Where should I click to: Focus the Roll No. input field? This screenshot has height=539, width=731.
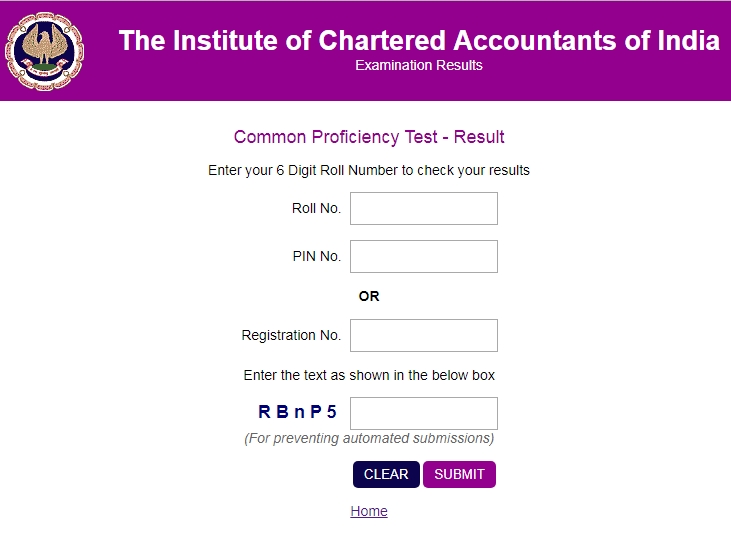423,208
